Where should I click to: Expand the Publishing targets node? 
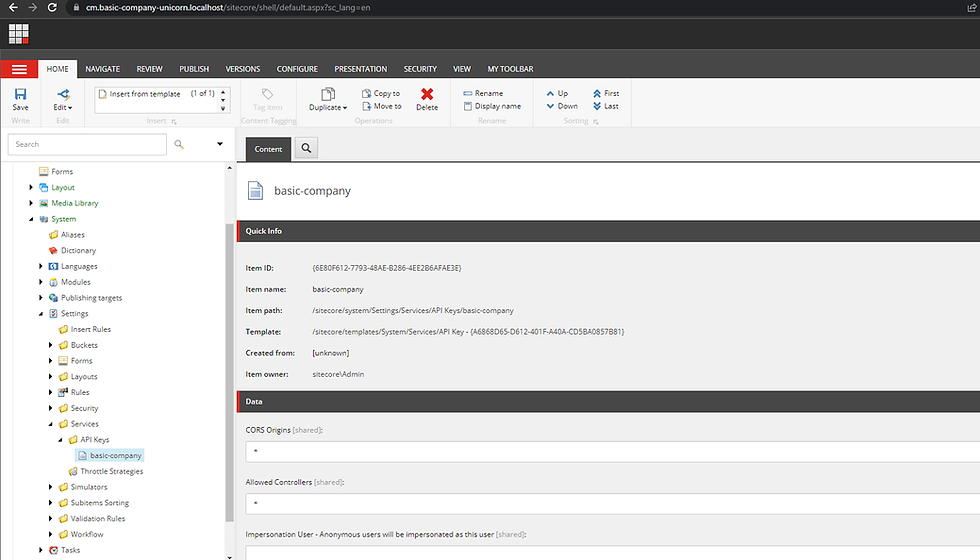click(x=41, y=298)
